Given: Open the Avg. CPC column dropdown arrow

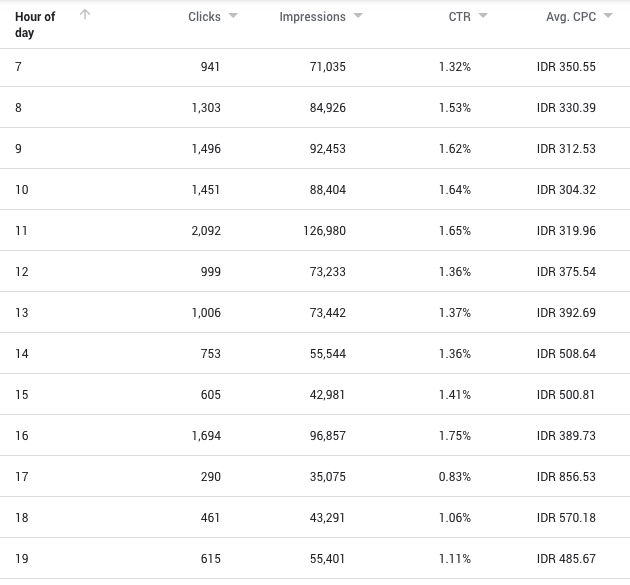Looking at the screenshot, I should (x=608, y=16).
